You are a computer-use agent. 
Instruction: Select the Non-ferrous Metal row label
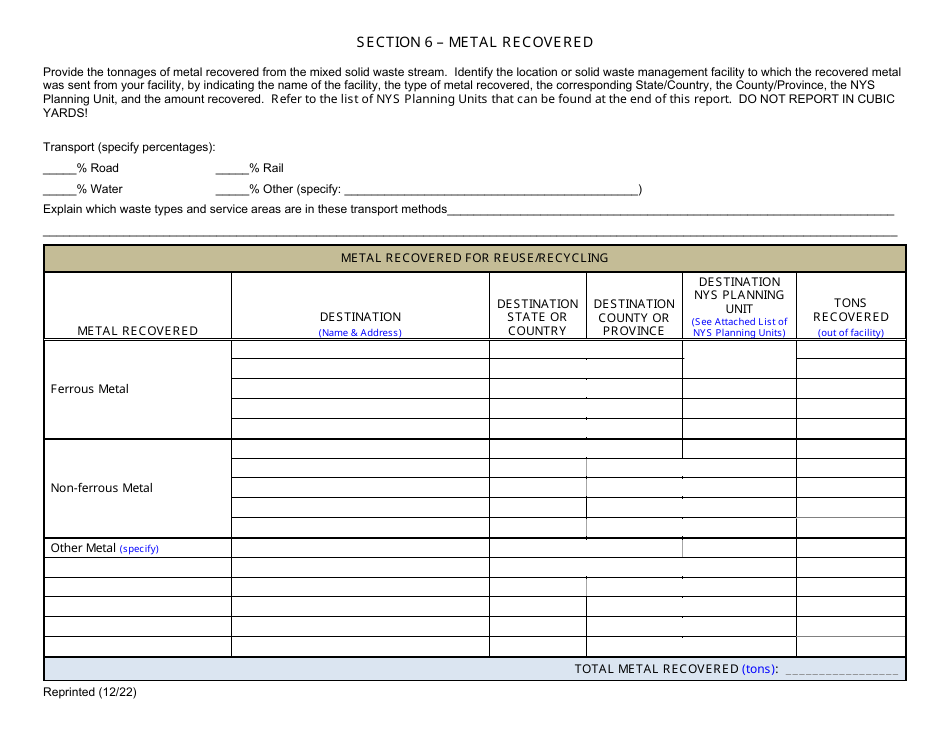pos(101,488)
